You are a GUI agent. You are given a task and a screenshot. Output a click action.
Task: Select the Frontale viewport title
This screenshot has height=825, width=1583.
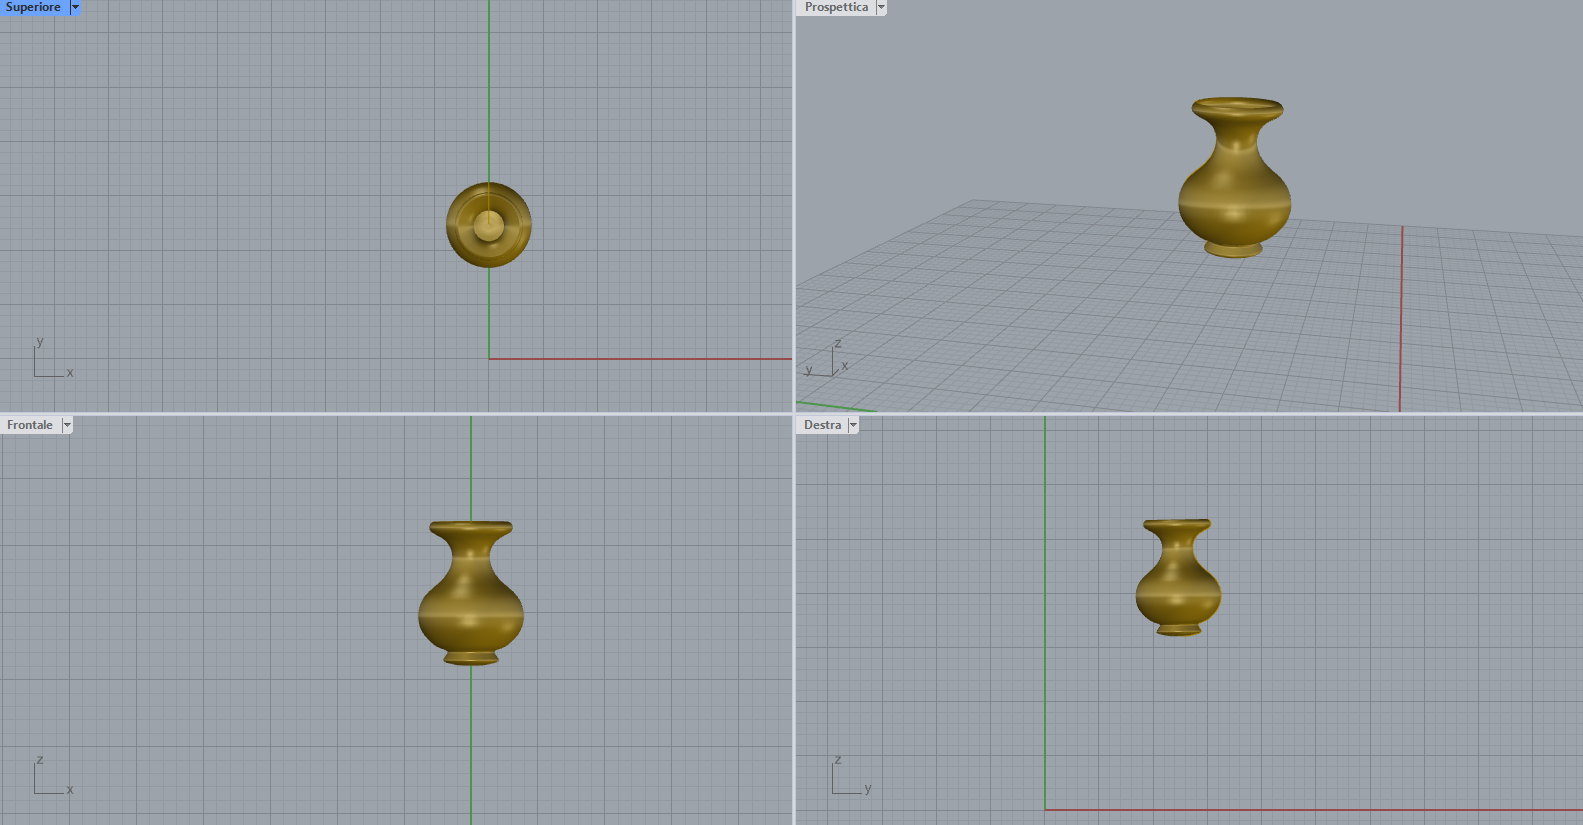30,425
